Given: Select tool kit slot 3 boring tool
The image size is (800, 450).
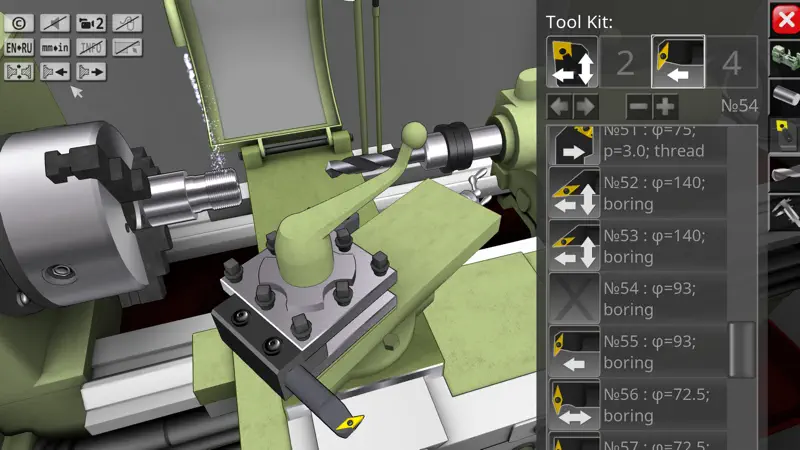Looking at the screenshot, I should (678, 62).
